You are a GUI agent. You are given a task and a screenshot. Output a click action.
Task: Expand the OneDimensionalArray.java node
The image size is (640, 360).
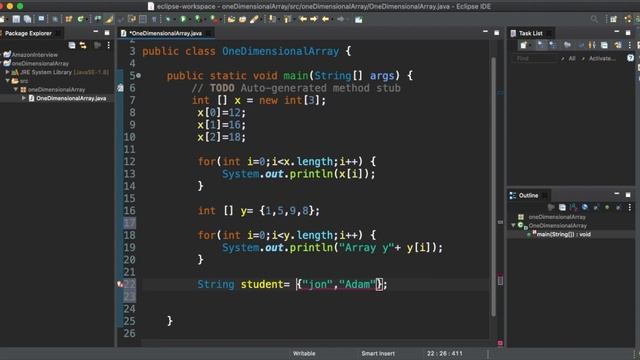(24, 98)
